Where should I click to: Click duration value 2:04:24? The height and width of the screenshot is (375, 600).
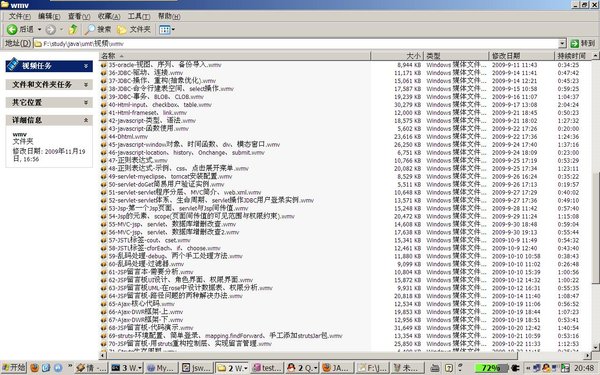coord(568,104)
